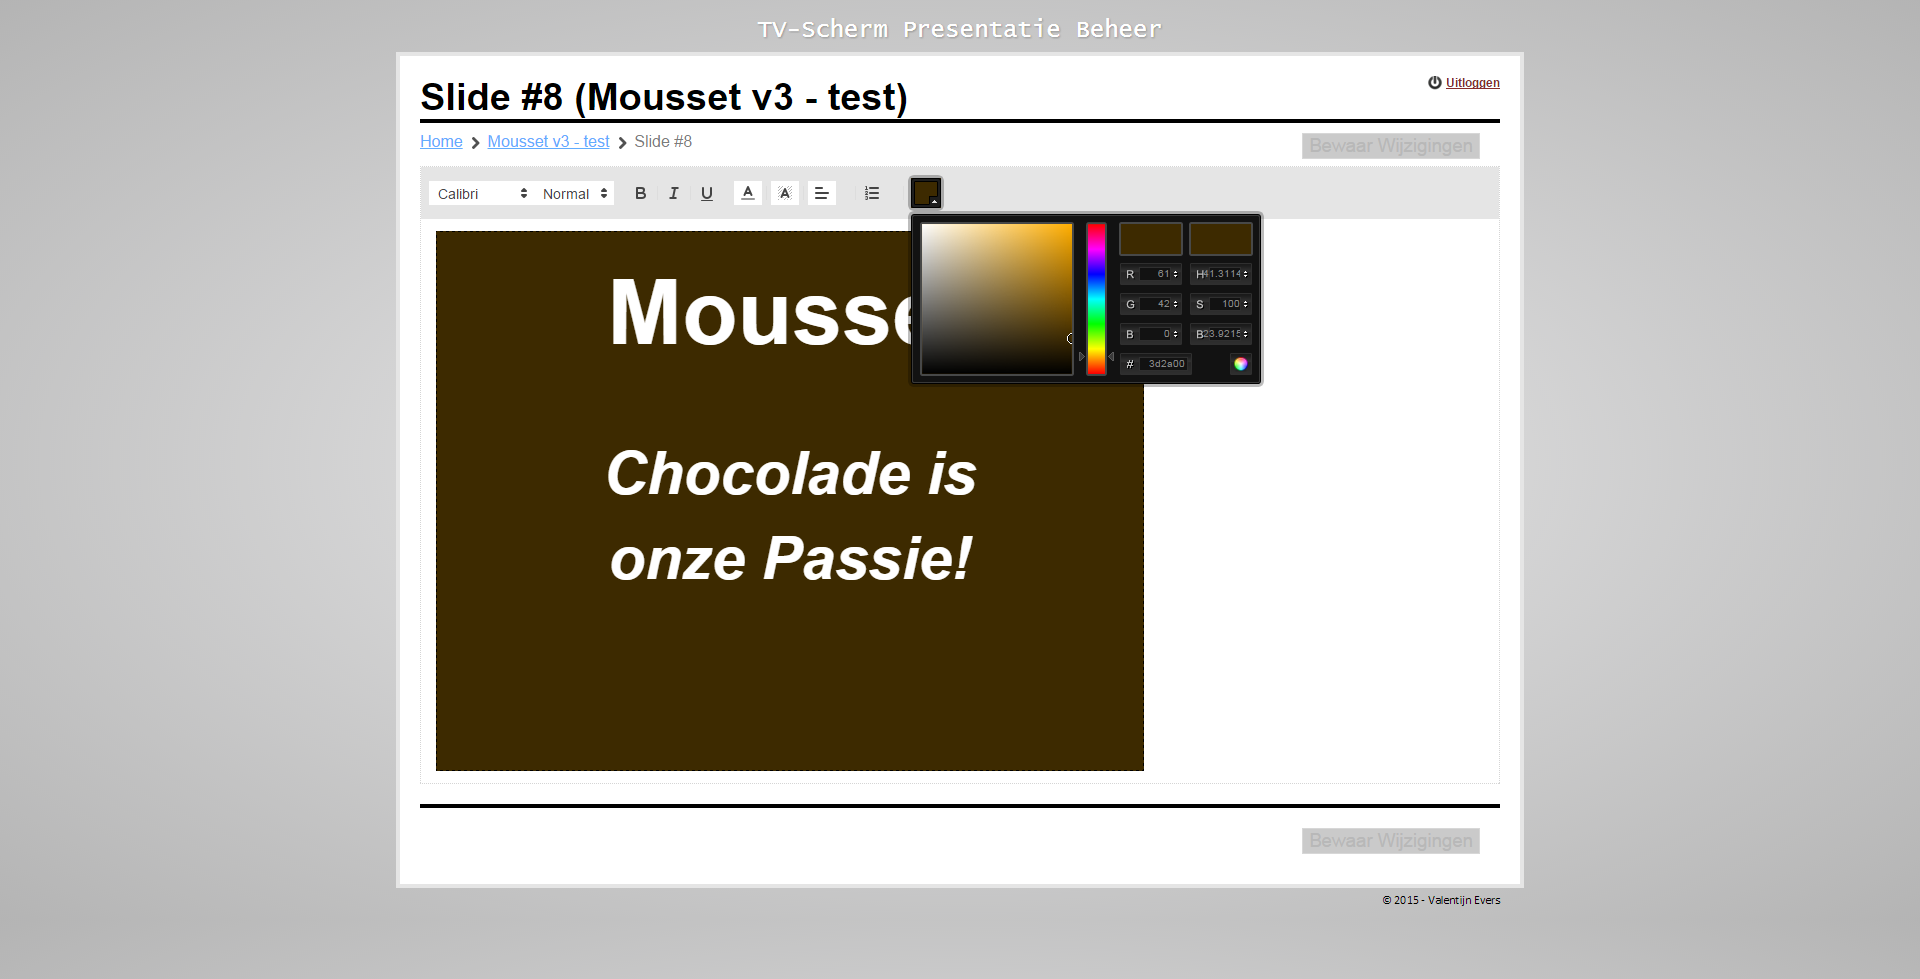
Task: Click the top Bewaar Wijzigingen button
Action: click(x=1390, y=146)
